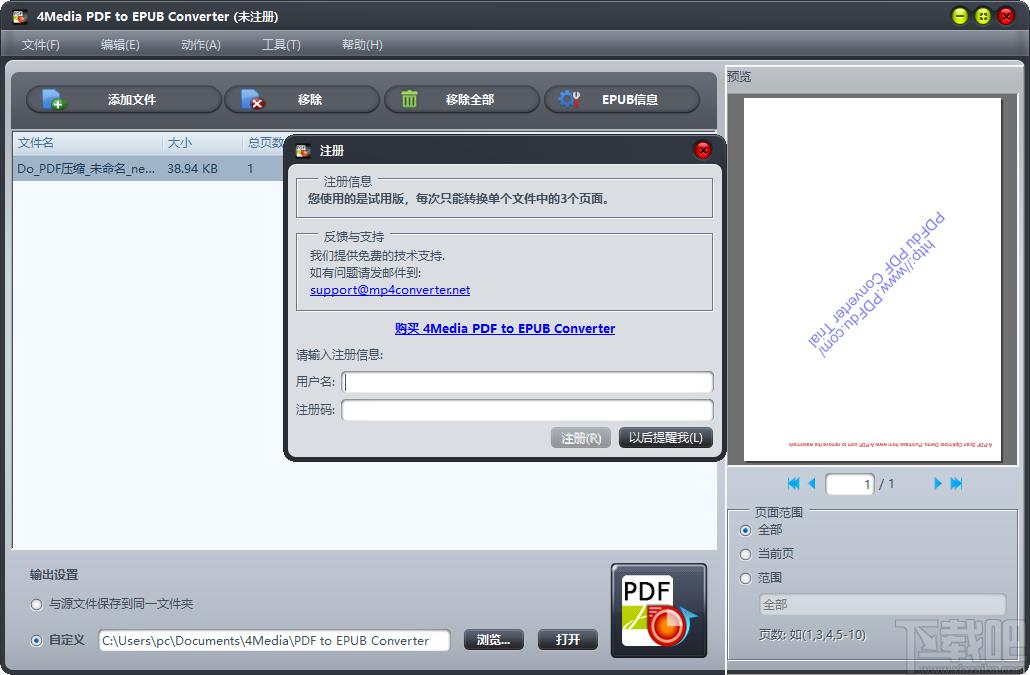Open the 编辑(E) menu
The height and width of the screenshot is (675, 1030).
click(120, 45)
